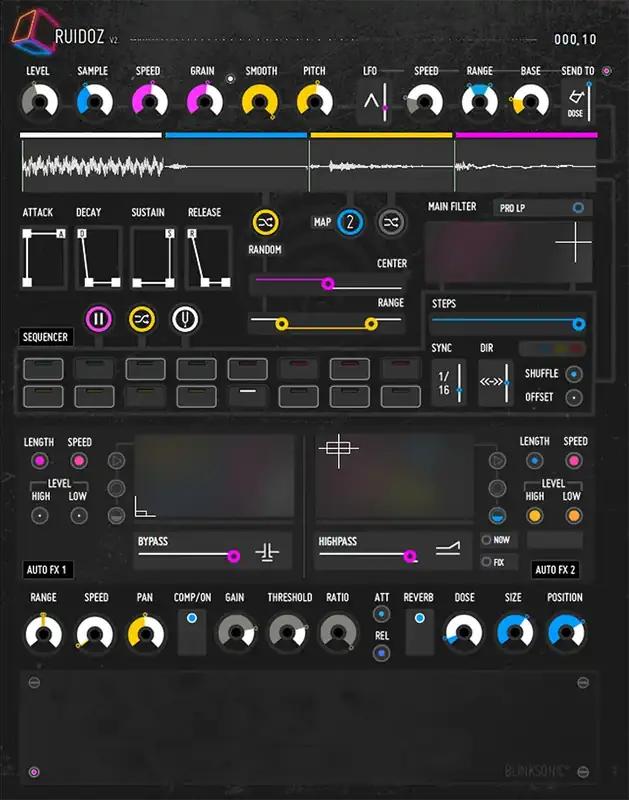
Task: Open the Sync 1/16 rate selector
Action: pyautogui.click(x=449, y=383)
